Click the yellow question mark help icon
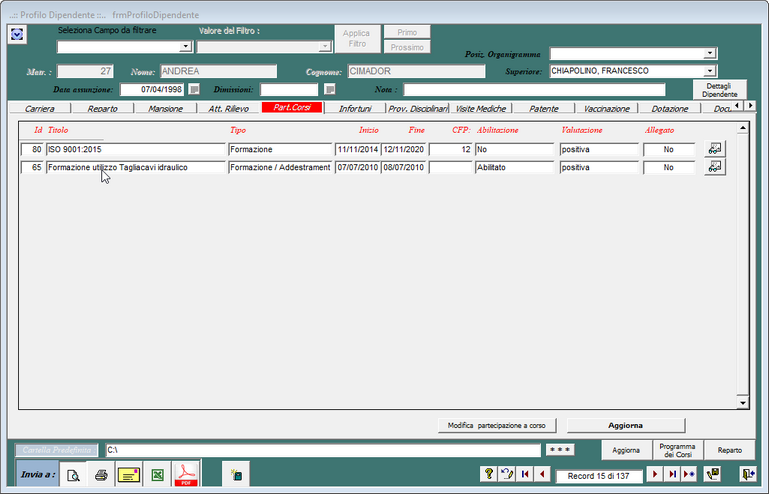Screen dimensions: 769x494 488,474
